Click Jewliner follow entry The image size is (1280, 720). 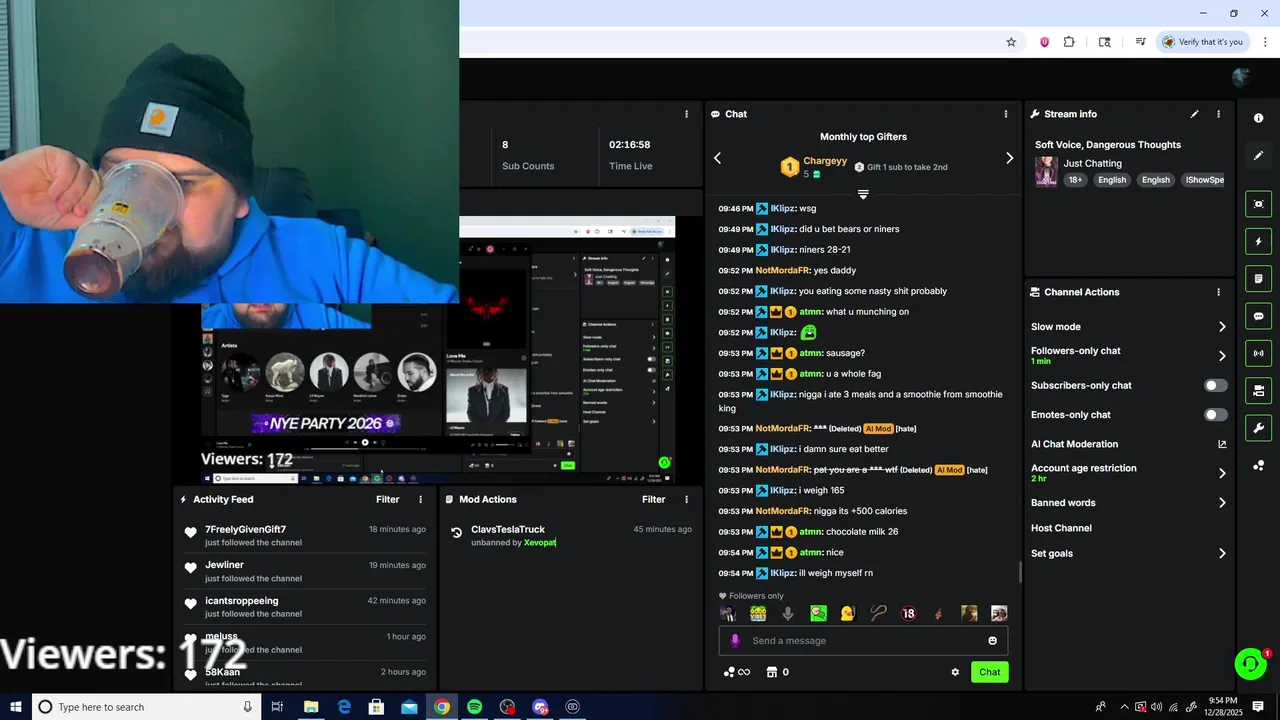tap(305, 571)
